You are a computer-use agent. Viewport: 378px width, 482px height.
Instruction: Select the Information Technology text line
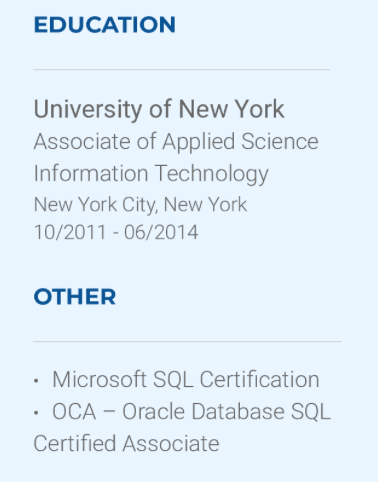click(151, 174)
